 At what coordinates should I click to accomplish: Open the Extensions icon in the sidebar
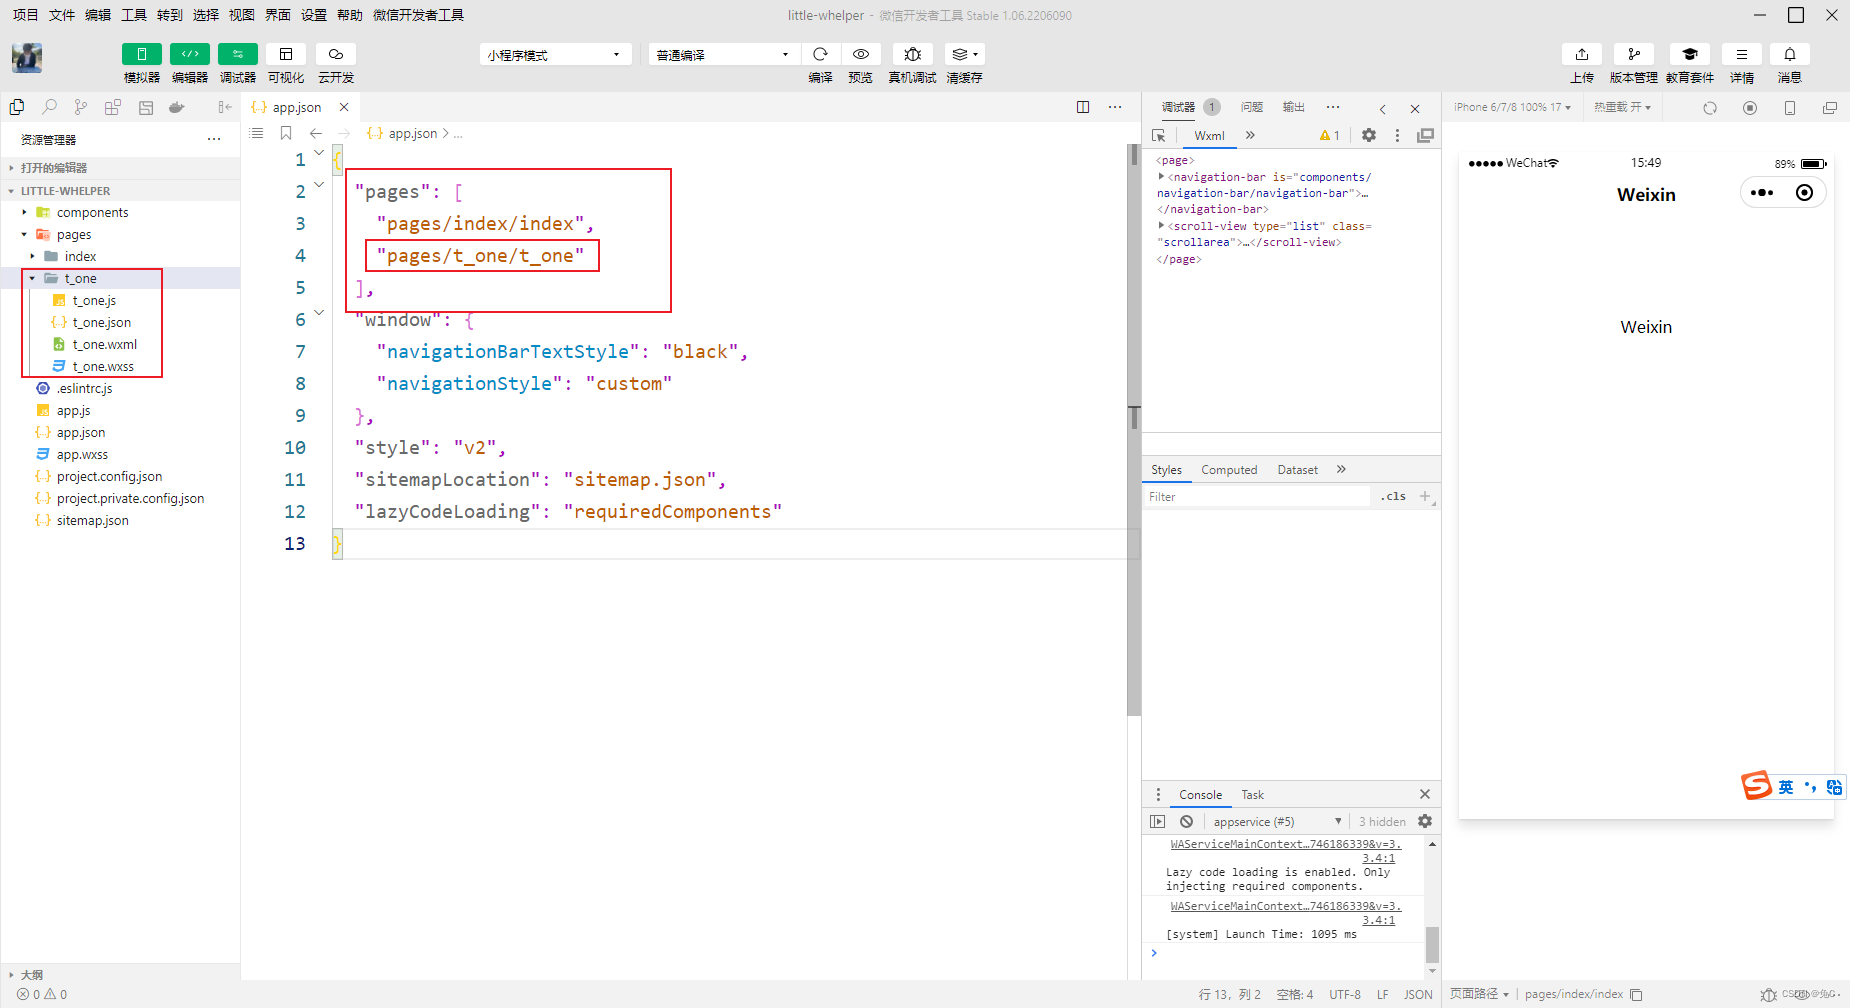click(x=113, y=107)
